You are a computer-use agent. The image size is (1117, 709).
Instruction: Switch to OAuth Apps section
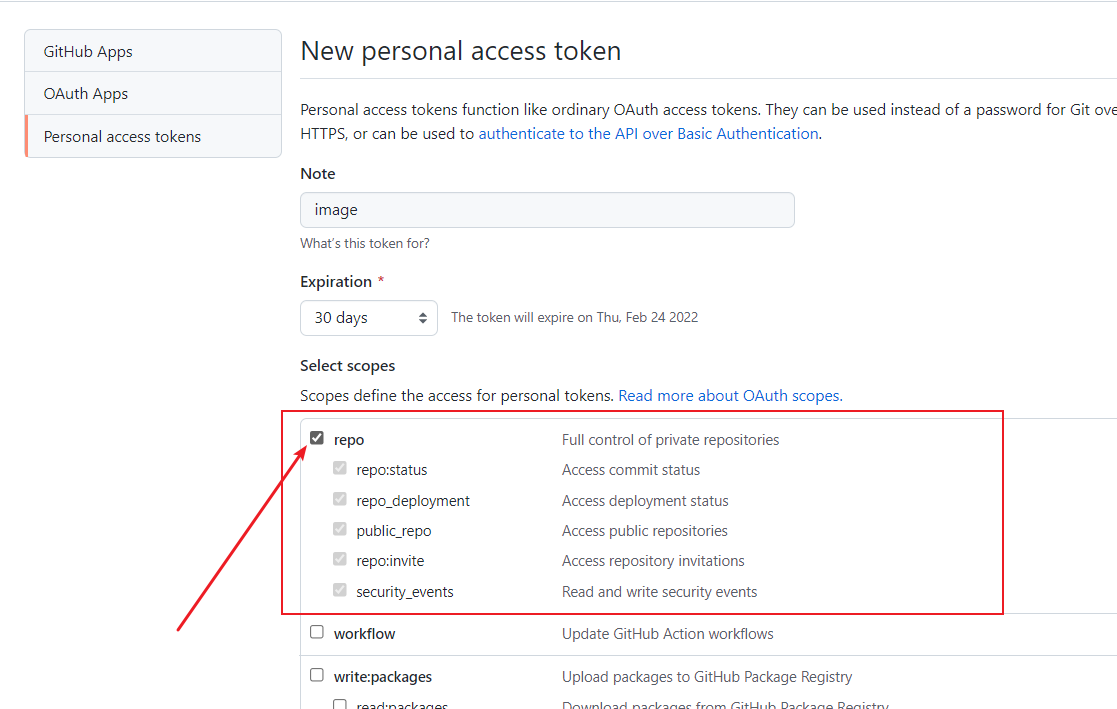(85, 93)
